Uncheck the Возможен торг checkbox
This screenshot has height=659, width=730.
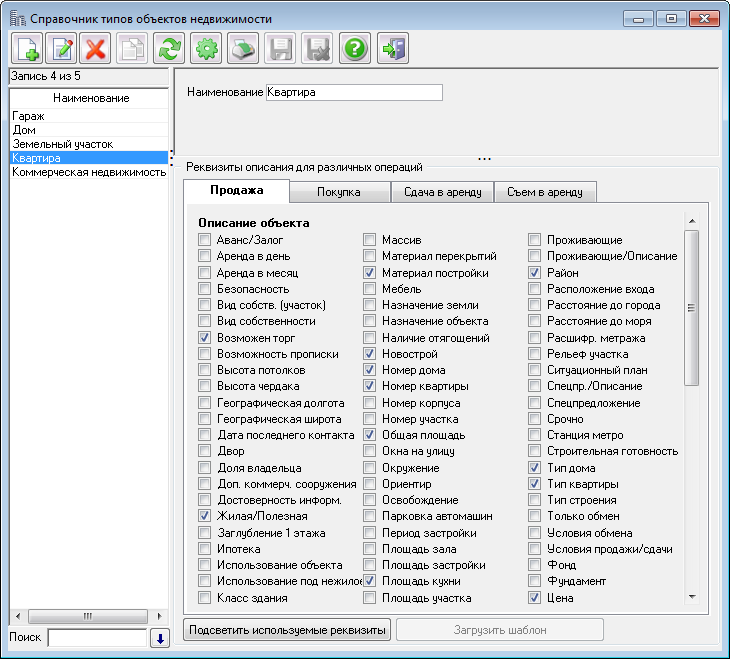pyautogui.click(x=205, y=338)
